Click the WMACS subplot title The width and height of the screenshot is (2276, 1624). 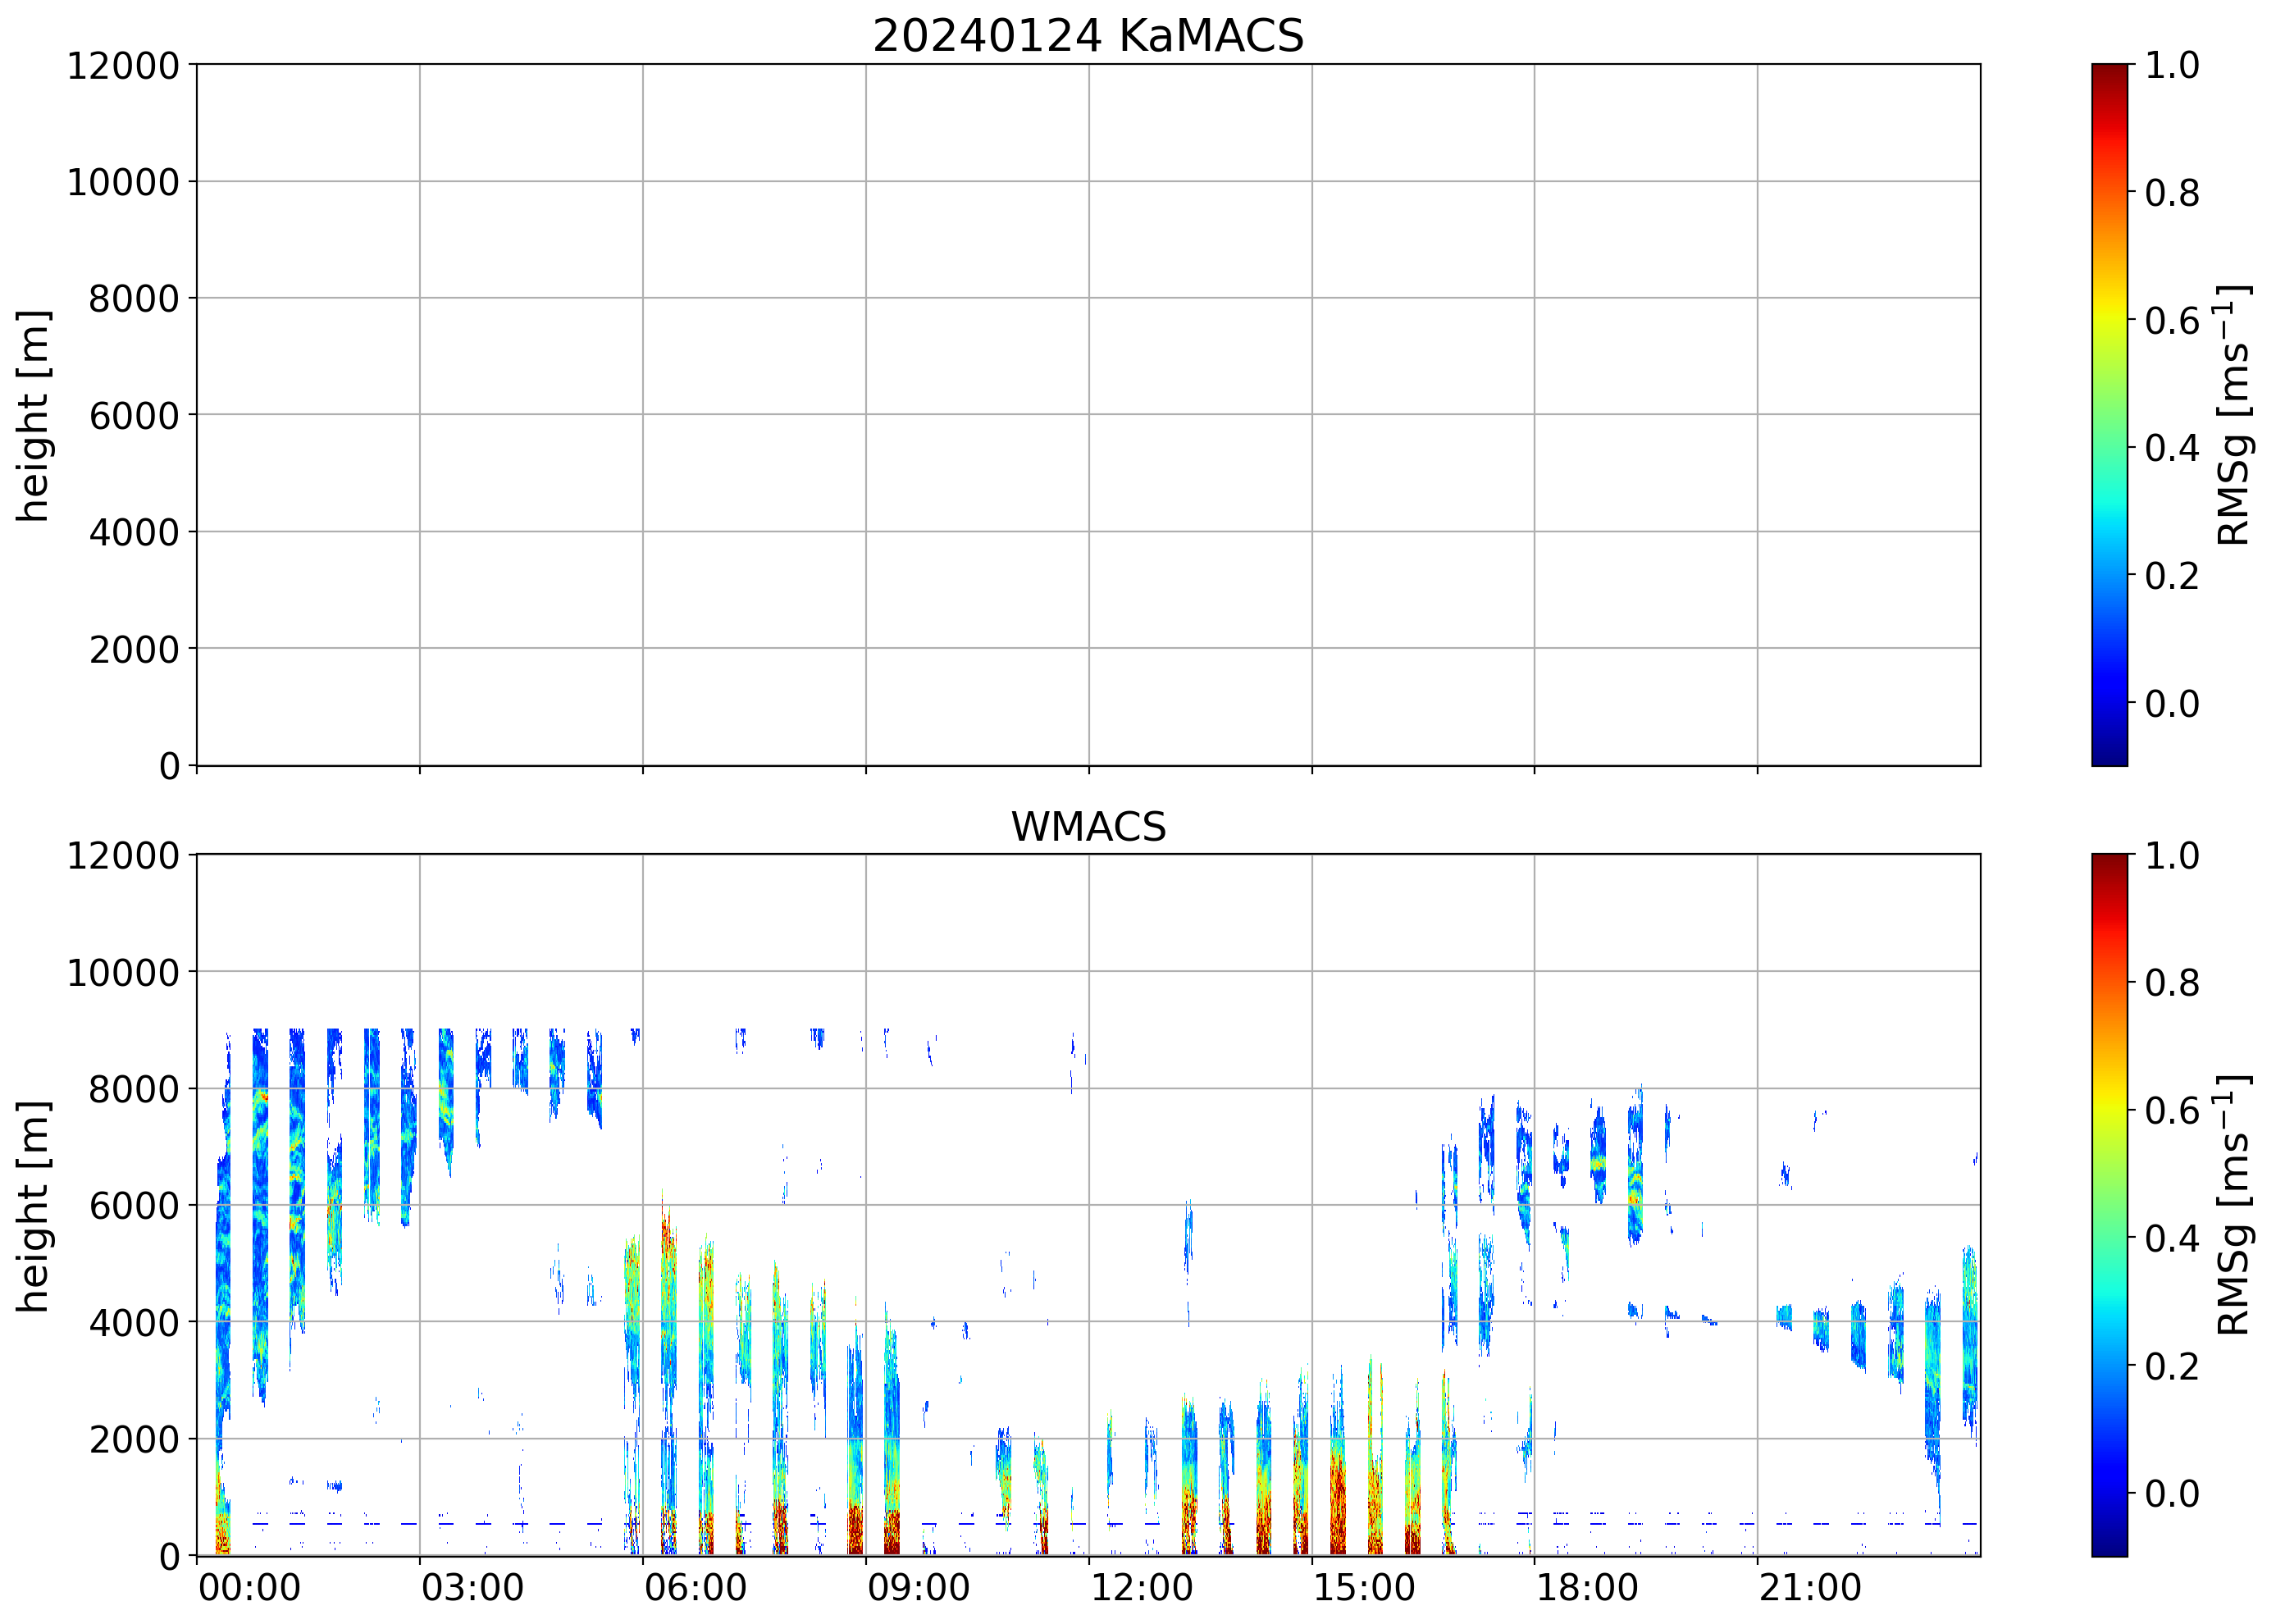pyautogui.click(x=1088, y=827)
